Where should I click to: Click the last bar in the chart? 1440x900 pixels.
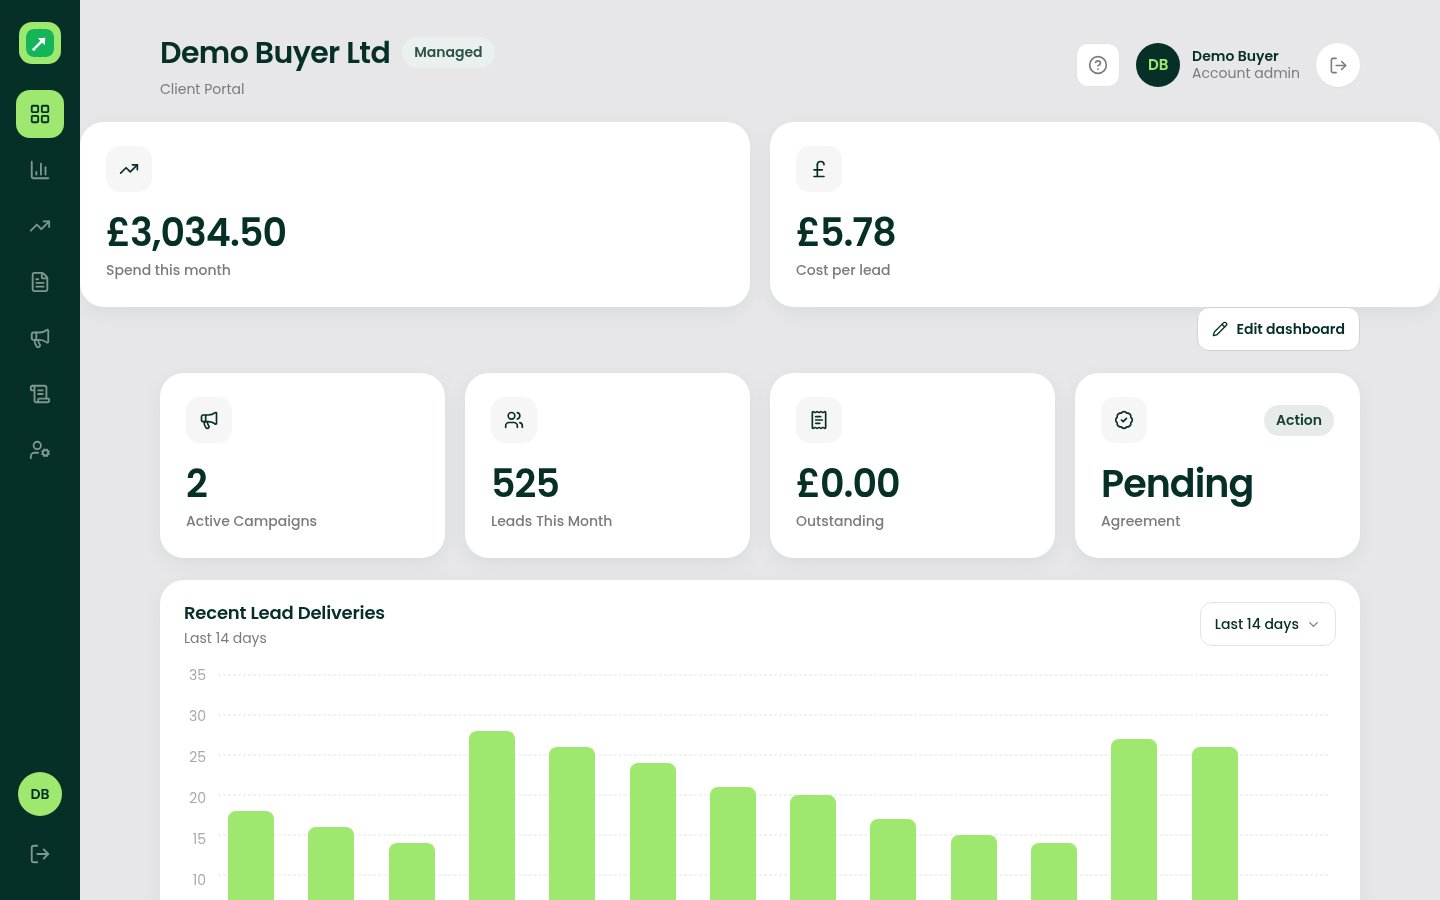1215,823
